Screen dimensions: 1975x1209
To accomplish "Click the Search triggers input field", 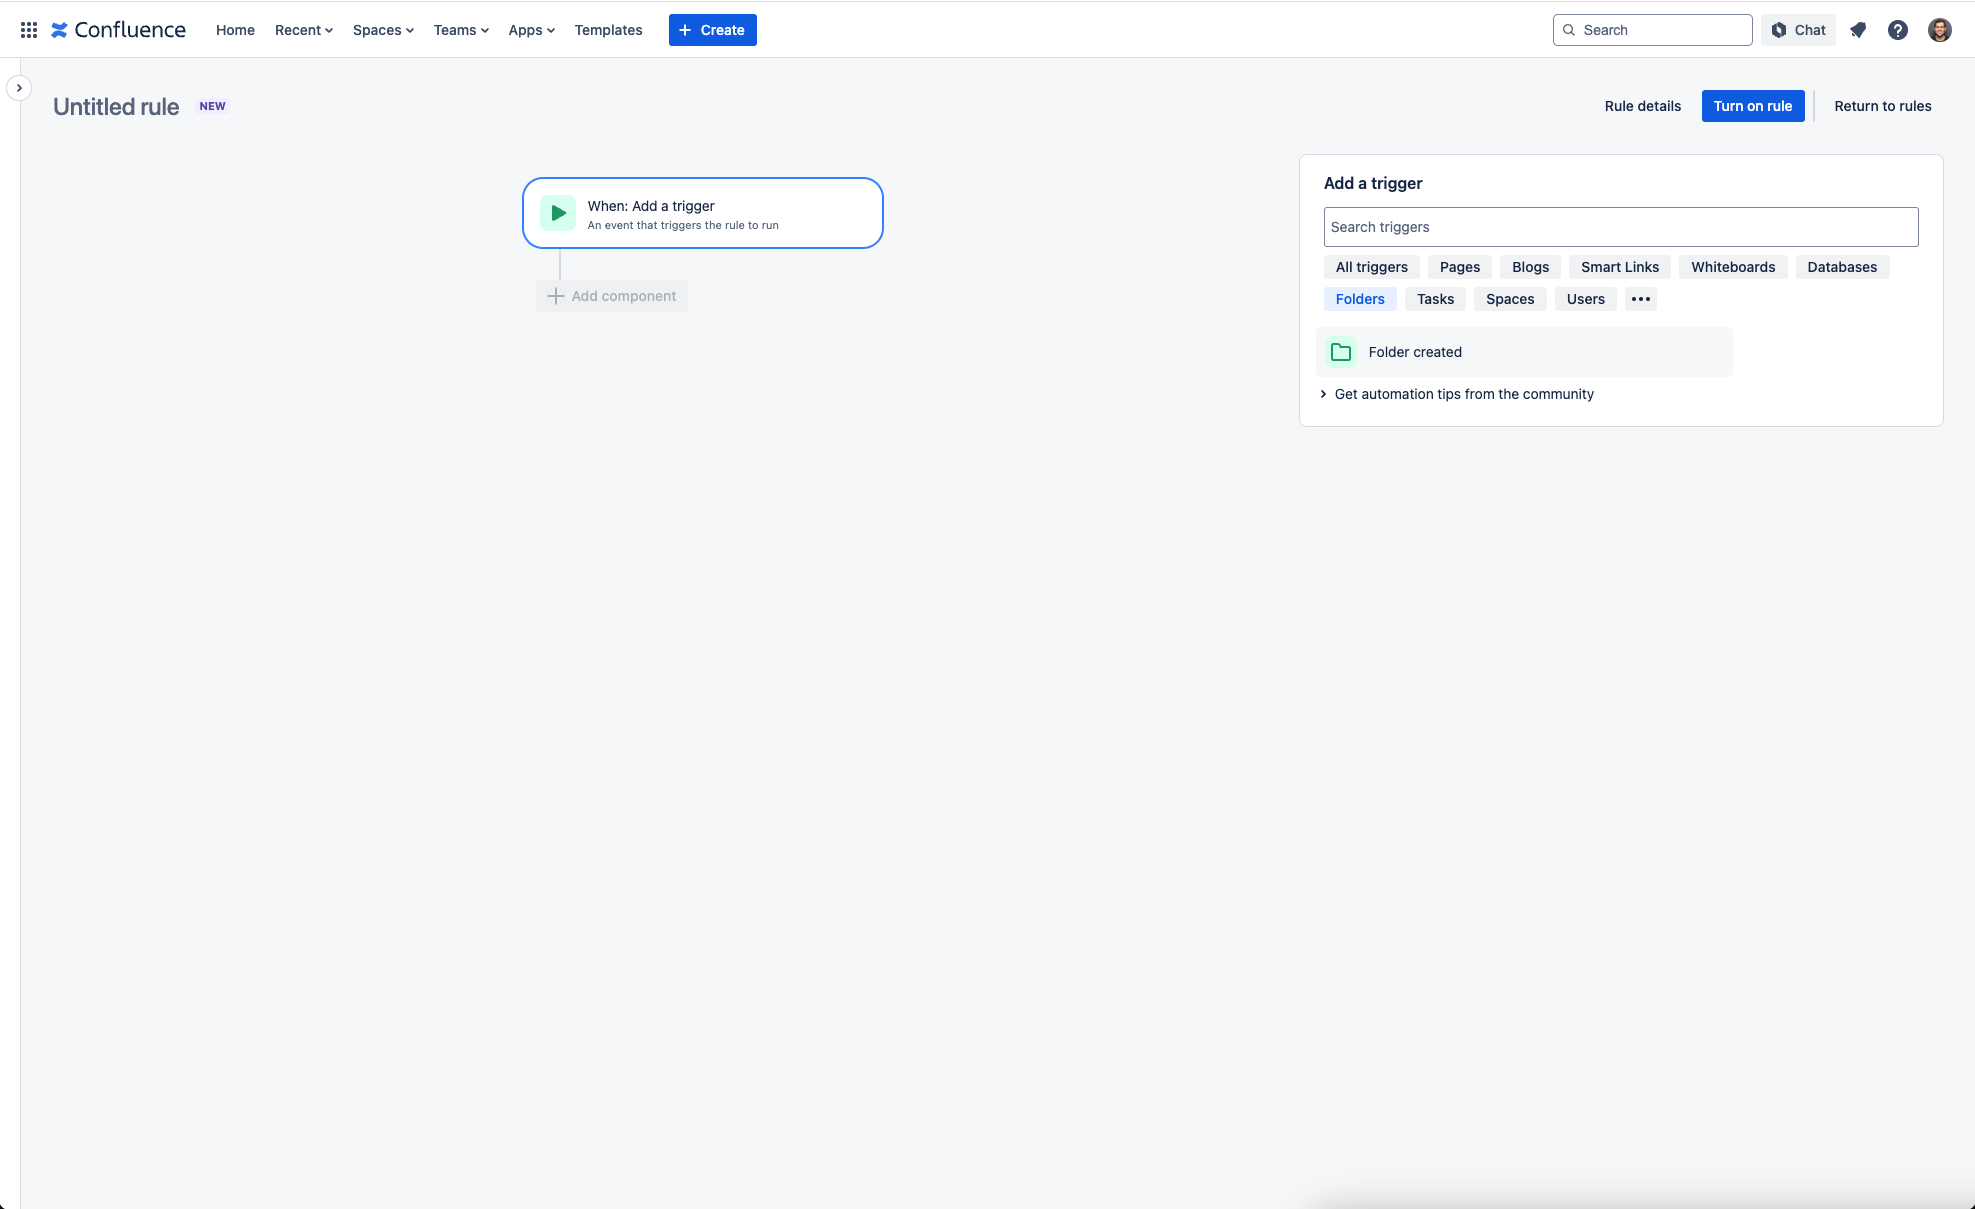I will tap(1620, 227).
